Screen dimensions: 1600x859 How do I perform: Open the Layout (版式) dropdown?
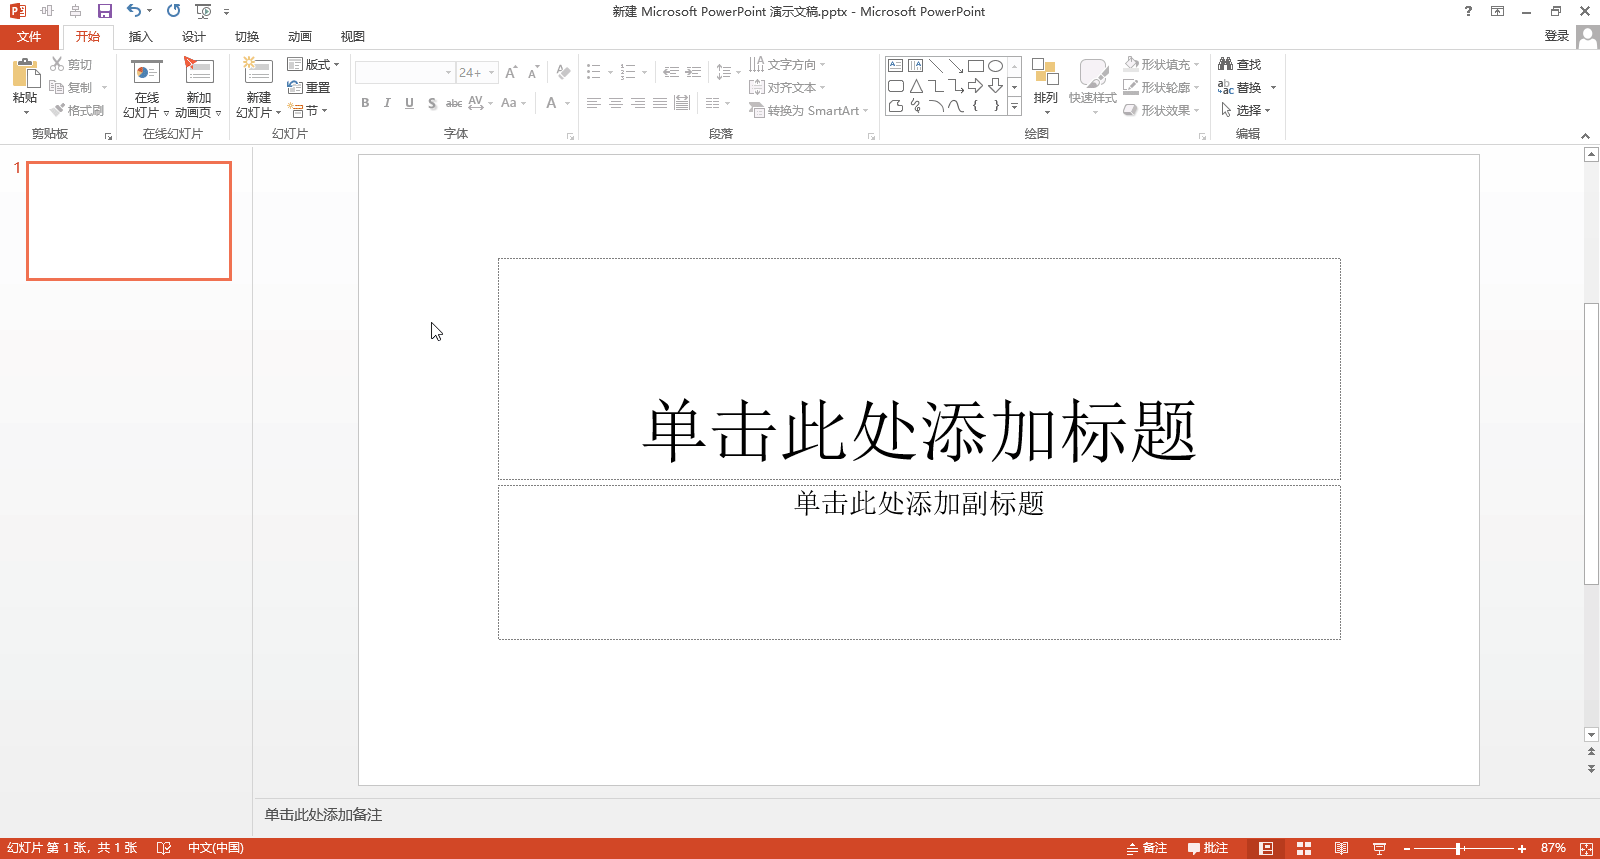[x=313, y=64]
